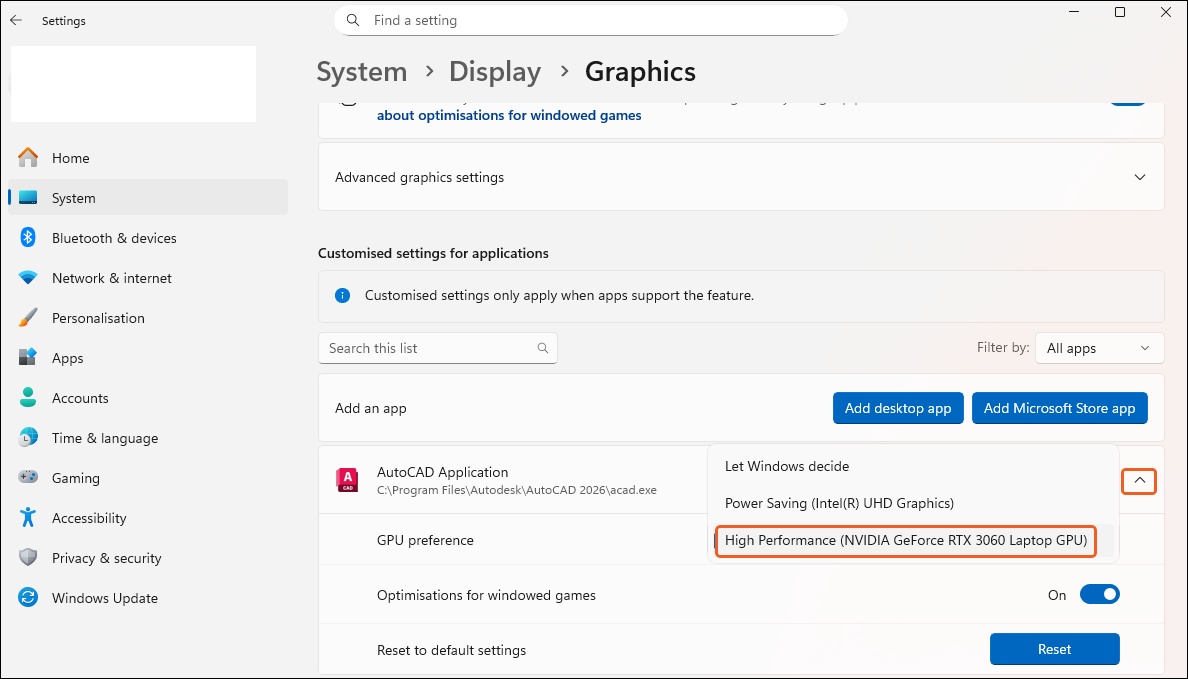Click the Search this list field
This screenshot has height=679, width=1188.
438,348
